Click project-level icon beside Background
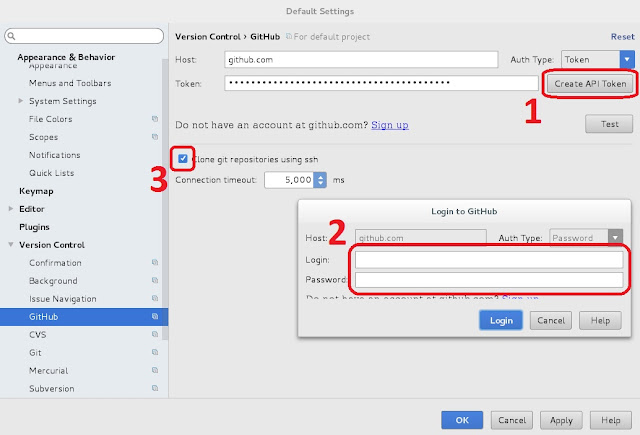 [155, 280]
